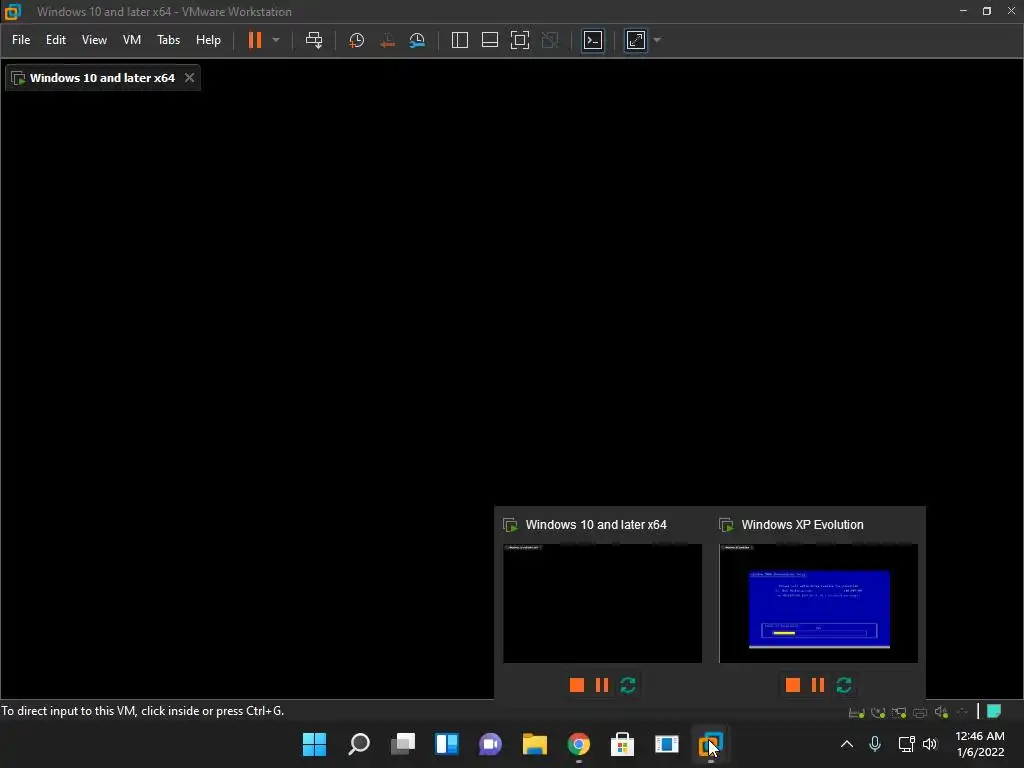The height and width of the screenshot is (768, 1024).
Task: Open the power options dropdown arrow
Action: click(276, 40)
